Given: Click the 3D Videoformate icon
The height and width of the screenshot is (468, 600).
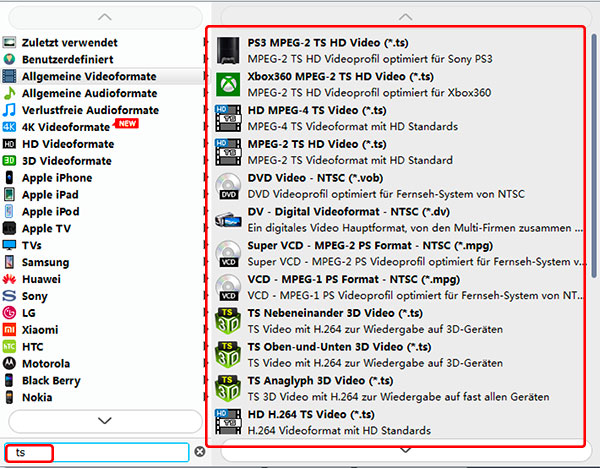Looking at the screenshot, I should [9, 161].
